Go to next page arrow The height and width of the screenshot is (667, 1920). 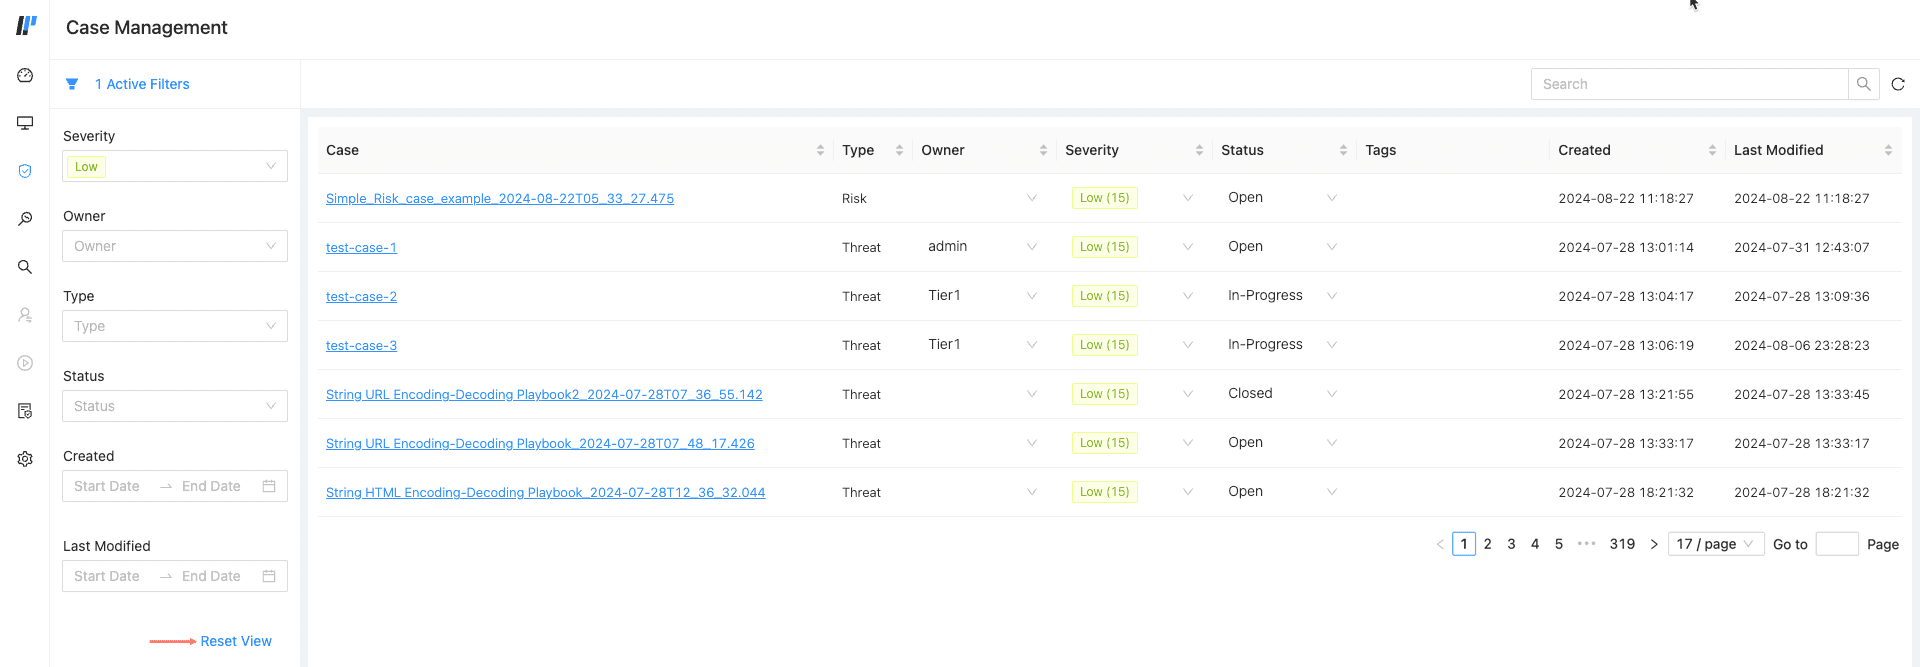tap(1654, 544)
